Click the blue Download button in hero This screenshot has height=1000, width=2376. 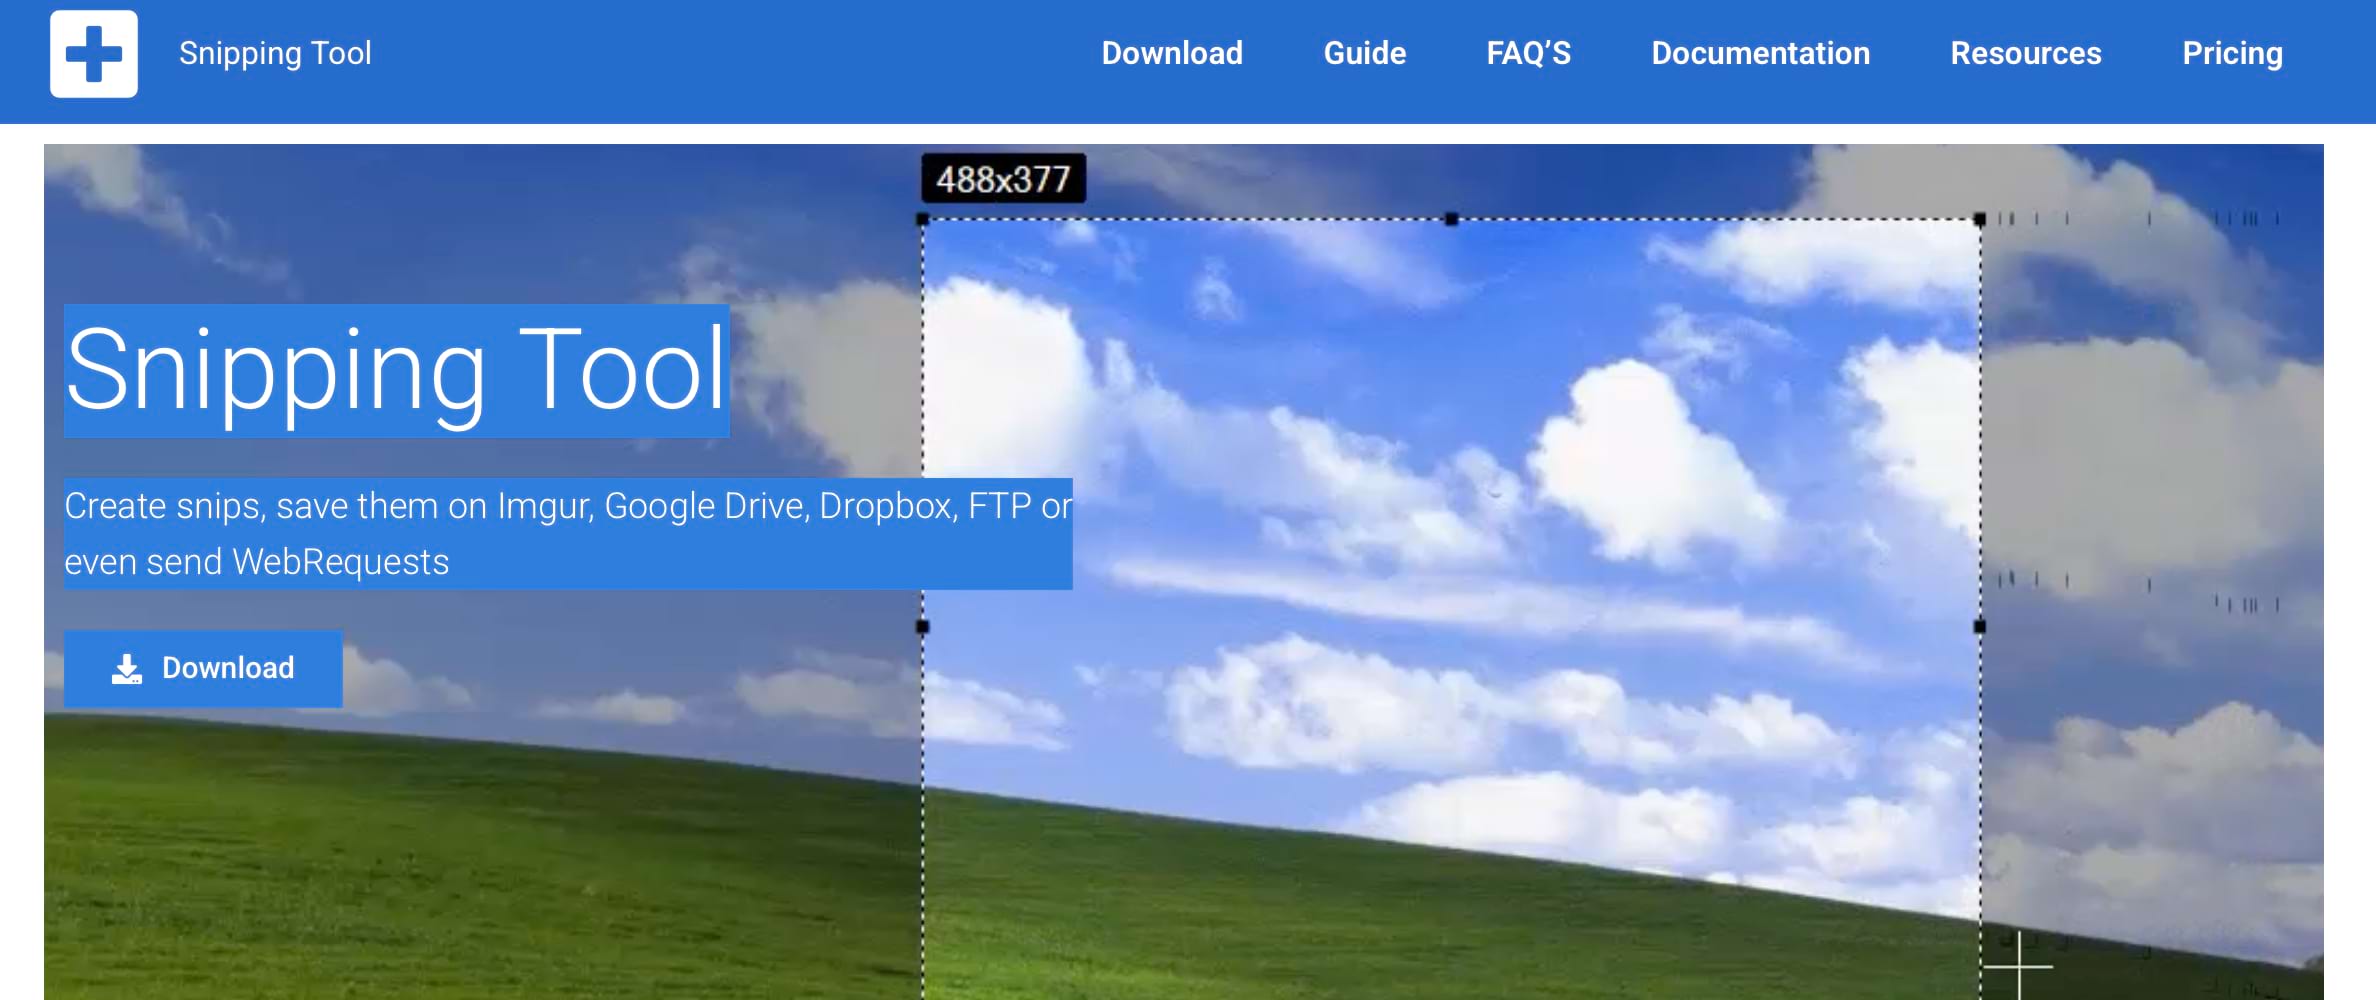tap(203, 668)
